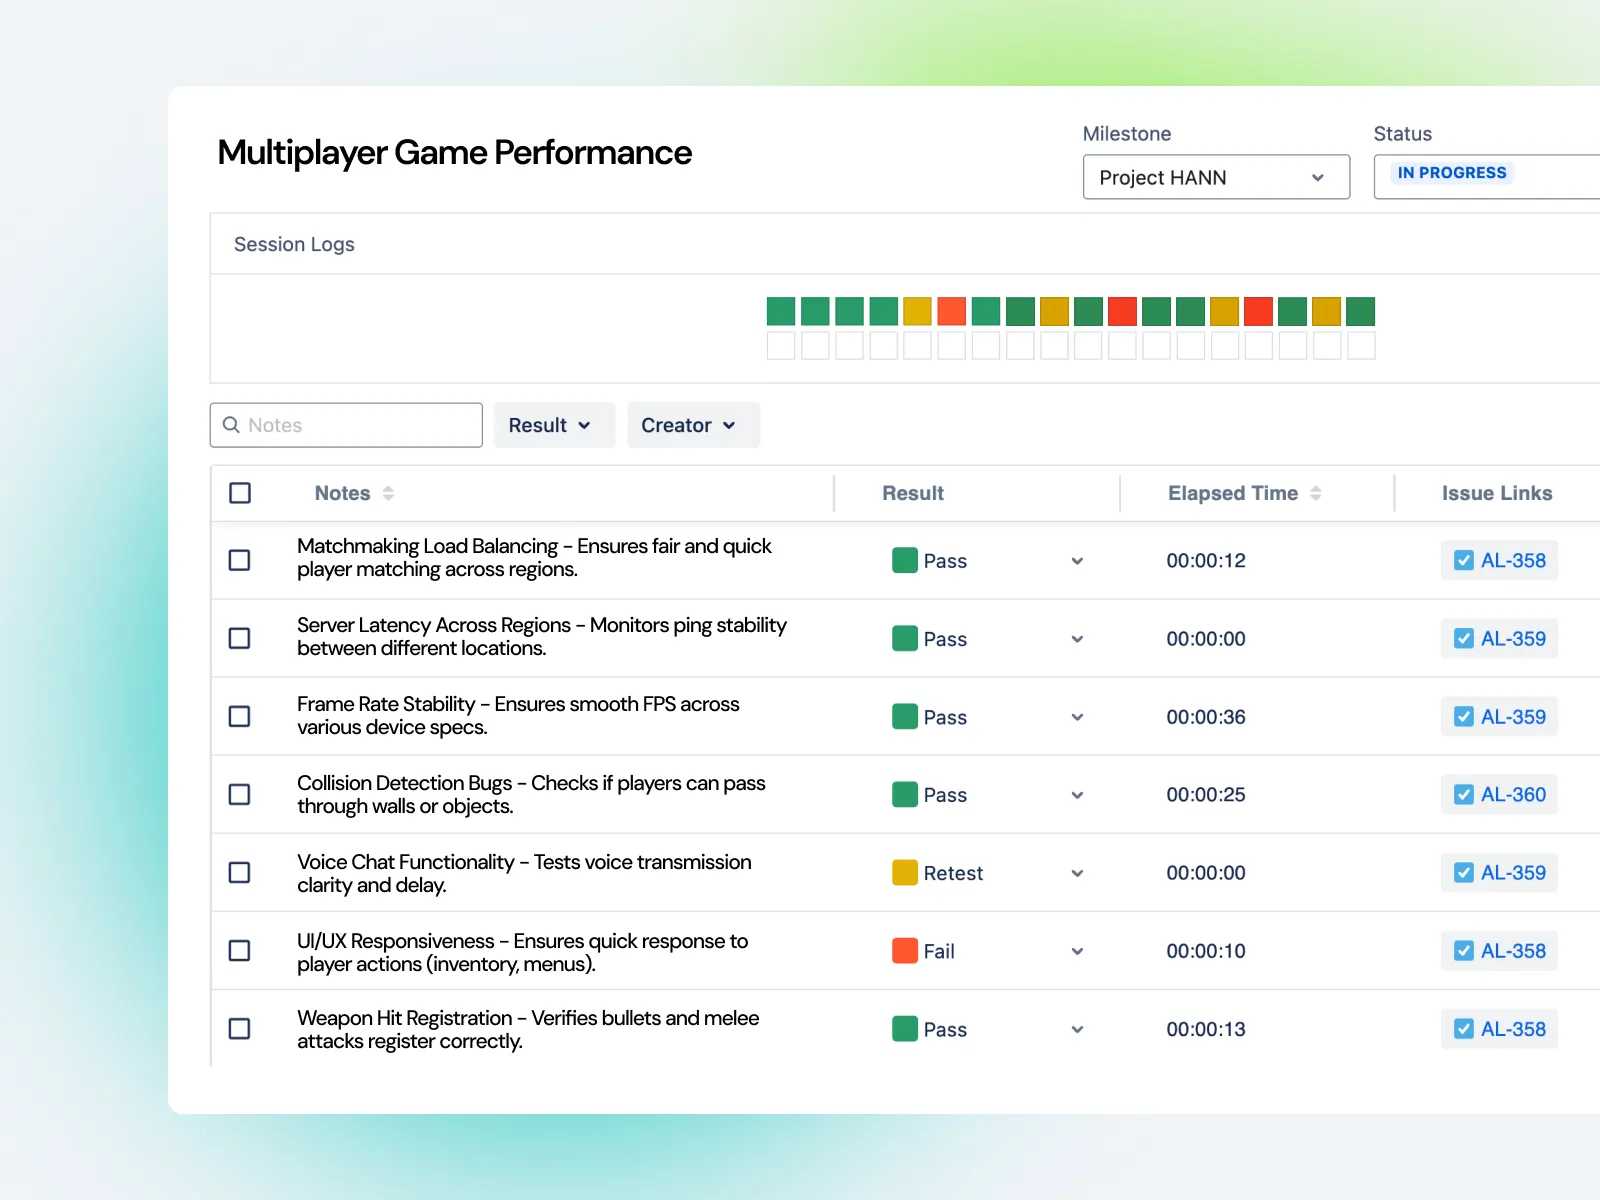Click the Session Logs section header
Viewport: 1600px width, 1200px height.
point(293,244)
